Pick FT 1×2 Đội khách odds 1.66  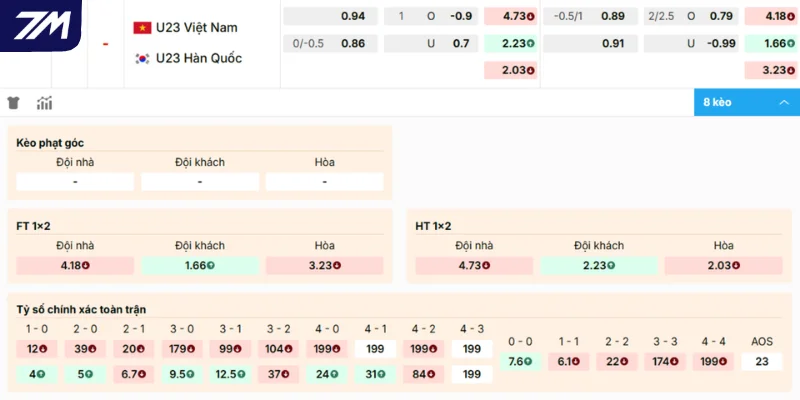click(200, 266)
